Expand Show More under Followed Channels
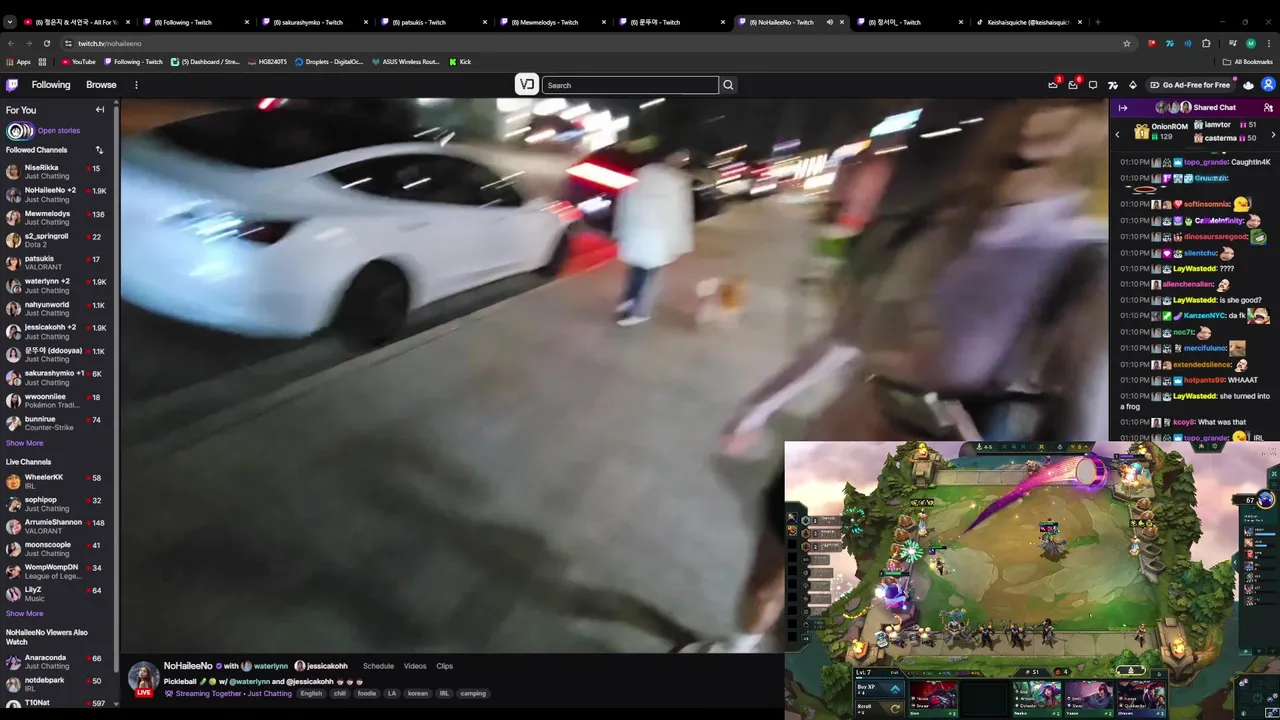 point(25,443)
